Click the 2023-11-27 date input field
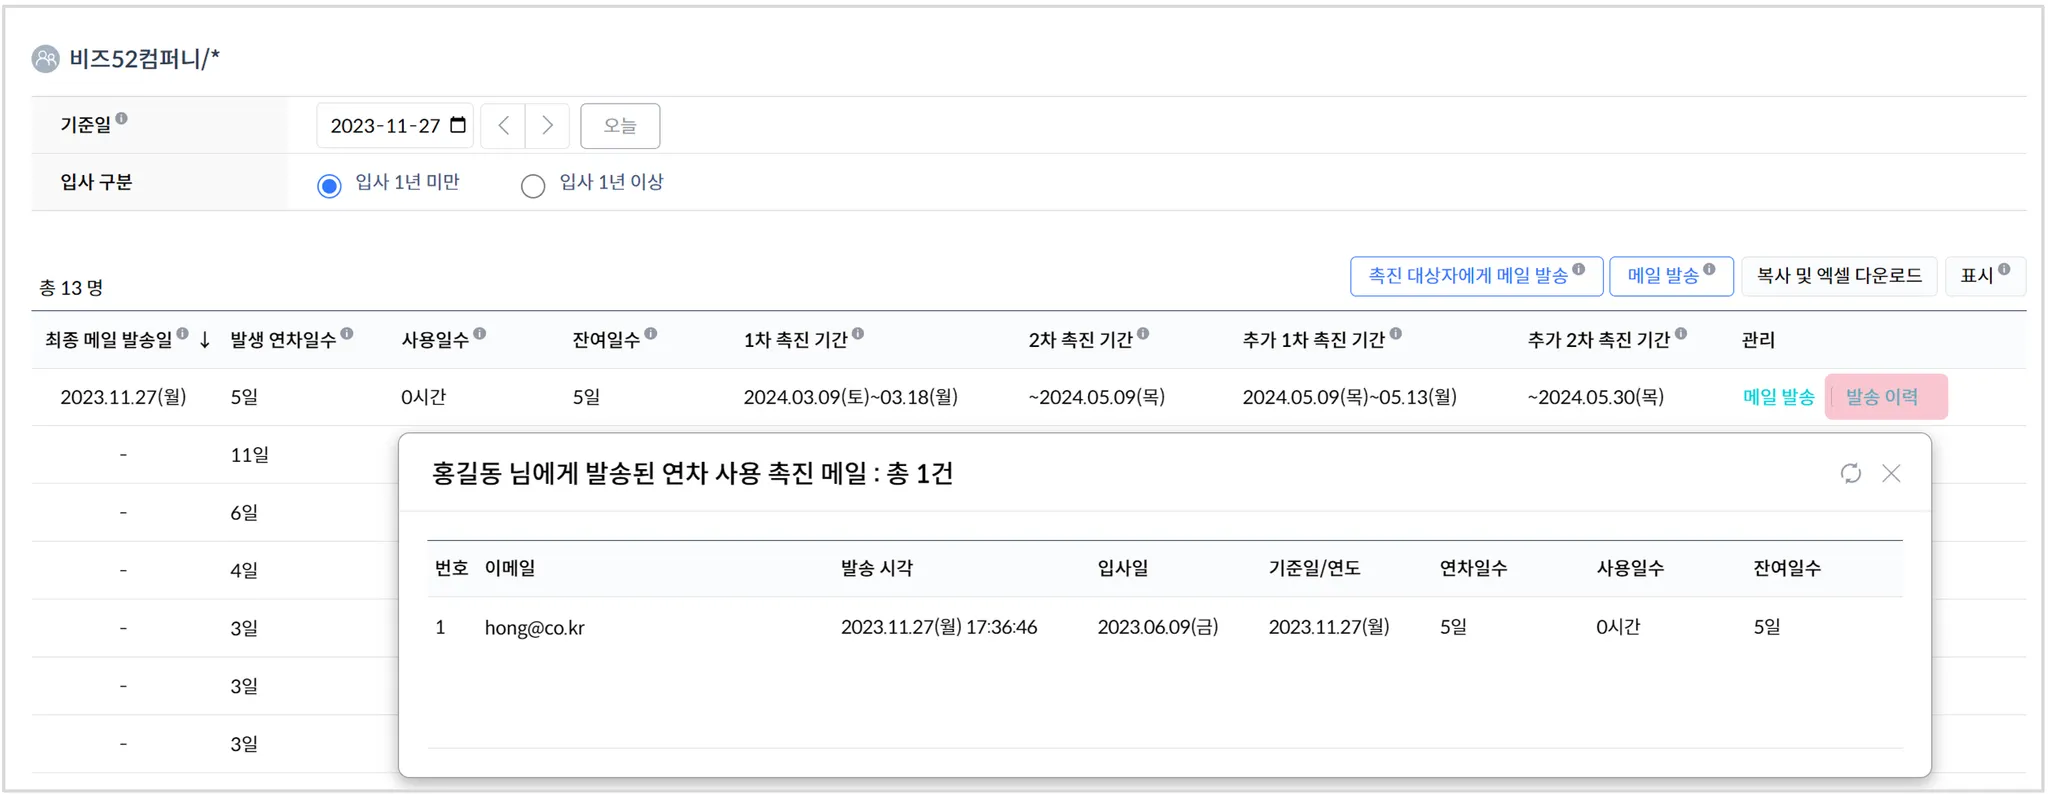 coord(385,126)
